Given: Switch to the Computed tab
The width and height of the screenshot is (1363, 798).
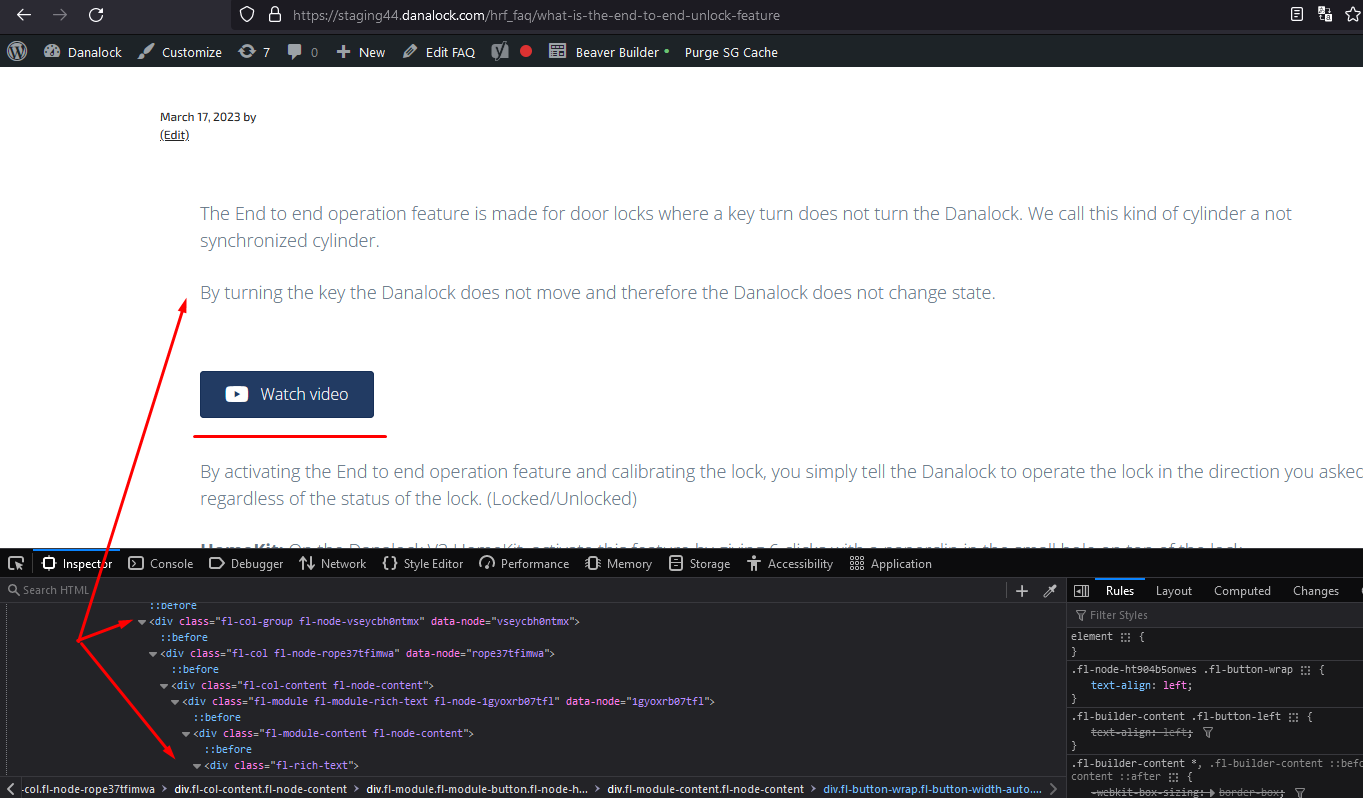Looking at the screenshot, I should click(1242, 591).
